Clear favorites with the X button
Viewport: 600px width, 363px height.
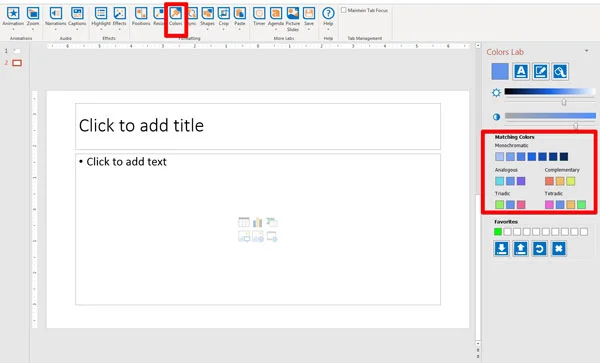559,249
